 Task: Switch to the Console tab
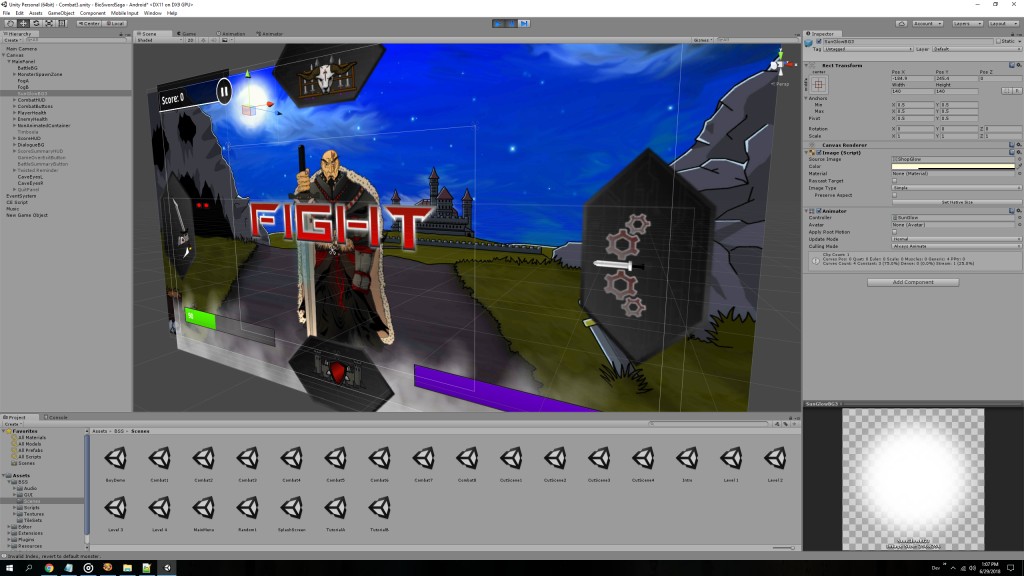tap(58, 417)
